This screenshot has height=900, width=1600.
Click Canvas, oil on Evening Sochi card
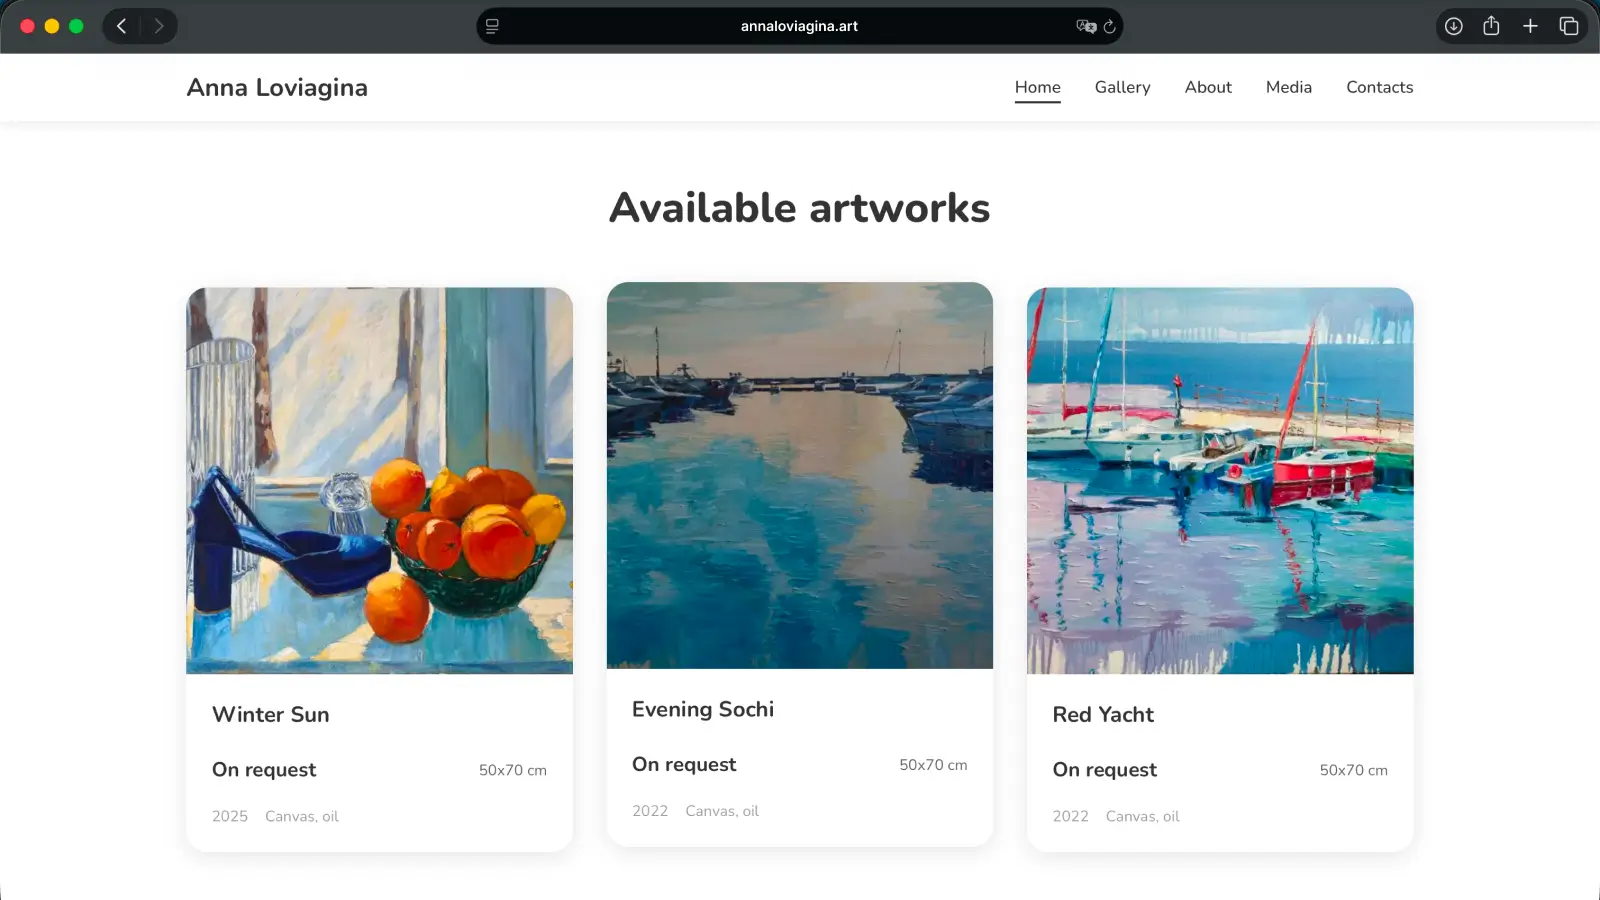click(x=722, y=811)
